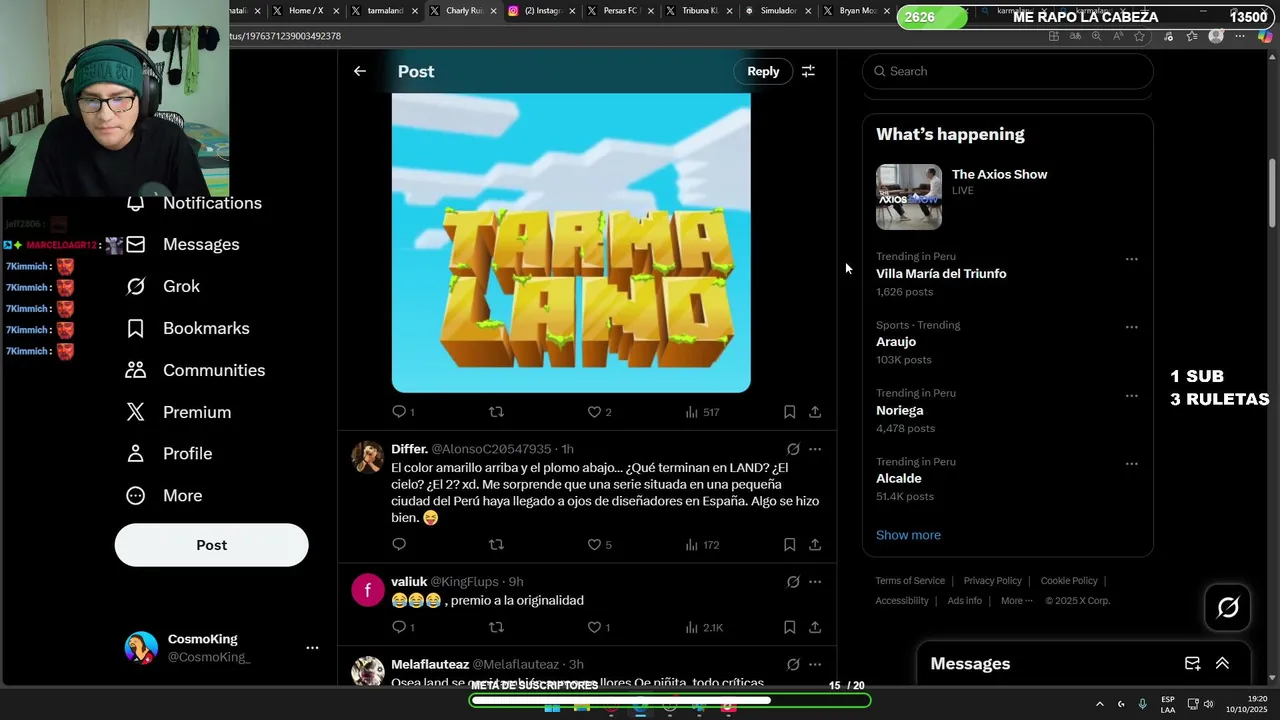Open more options for Villa María del Triunfo
The height and width of the screenshot is (720, 1280).
point(1131,259)
